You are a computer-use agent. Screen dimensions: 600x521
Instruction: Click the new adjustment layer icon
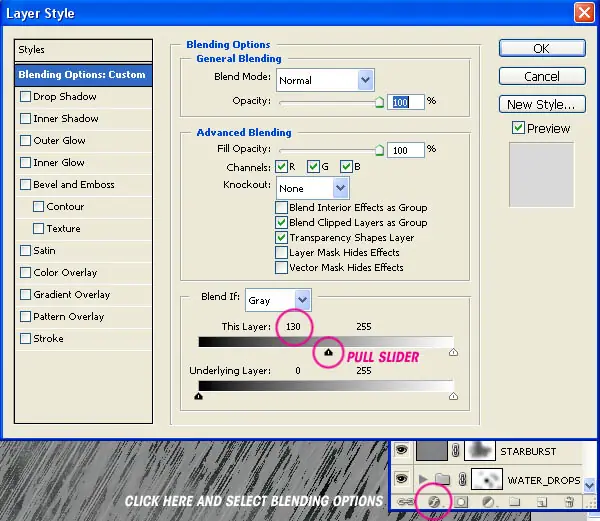[x=488, y=501]
